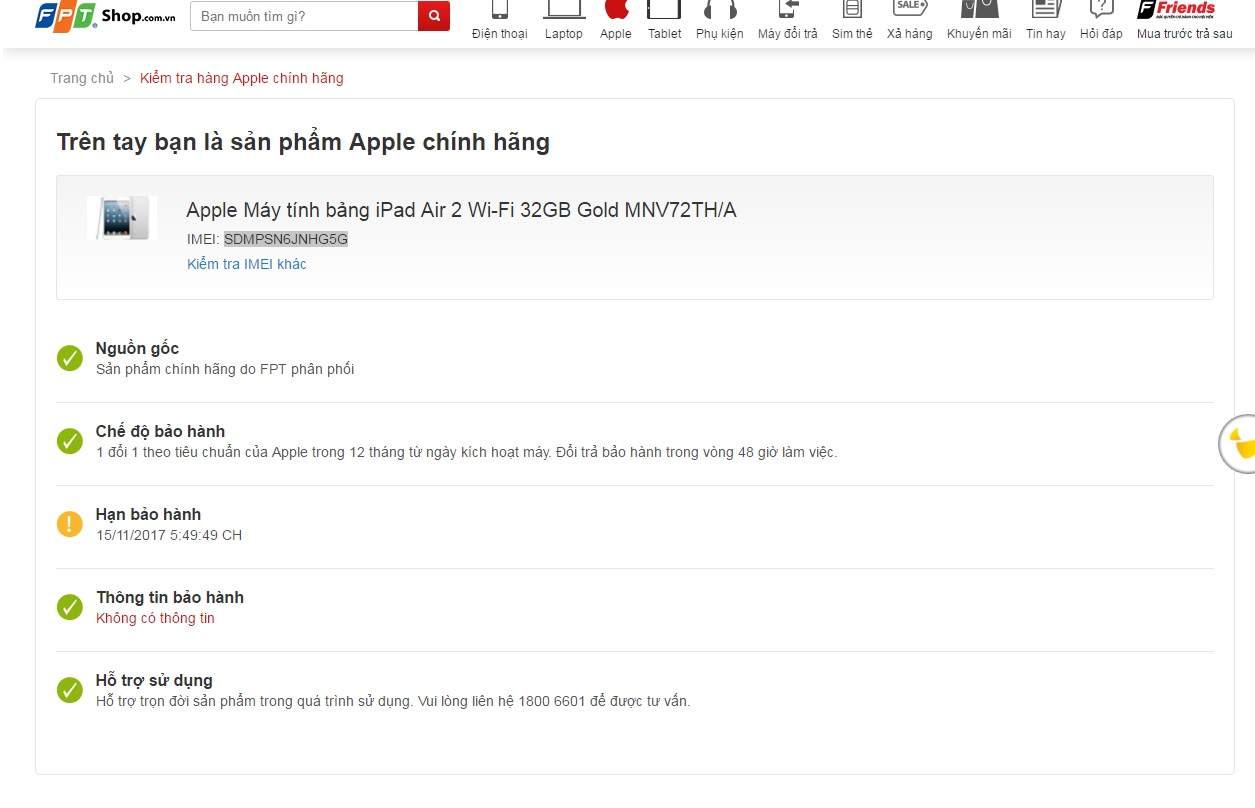Open the Apple category icon

point(616,9)
